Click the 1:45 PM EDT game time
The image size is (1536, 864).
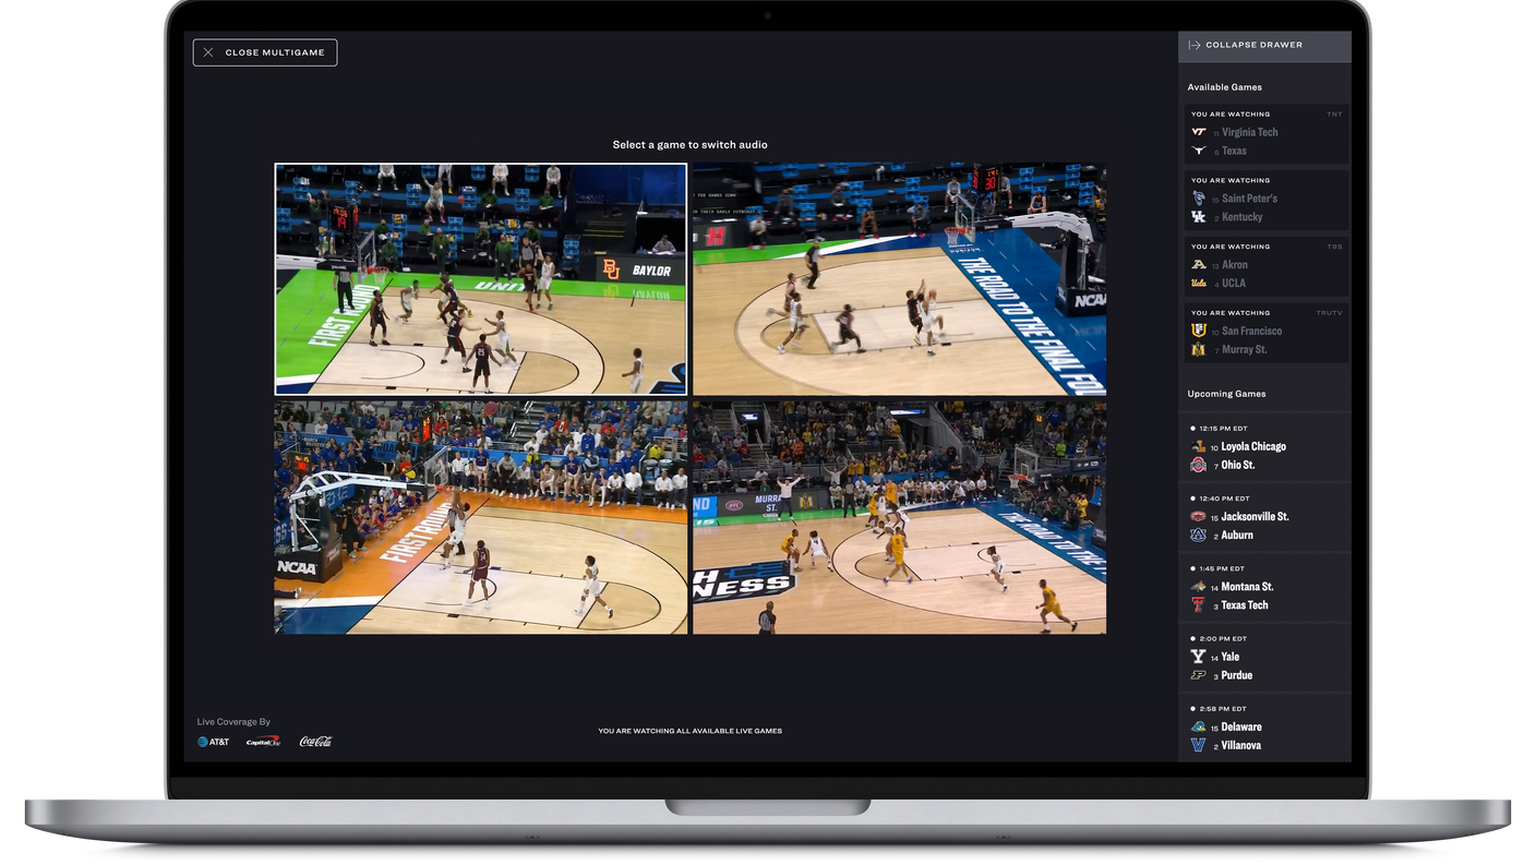[x=1221, y=568]
